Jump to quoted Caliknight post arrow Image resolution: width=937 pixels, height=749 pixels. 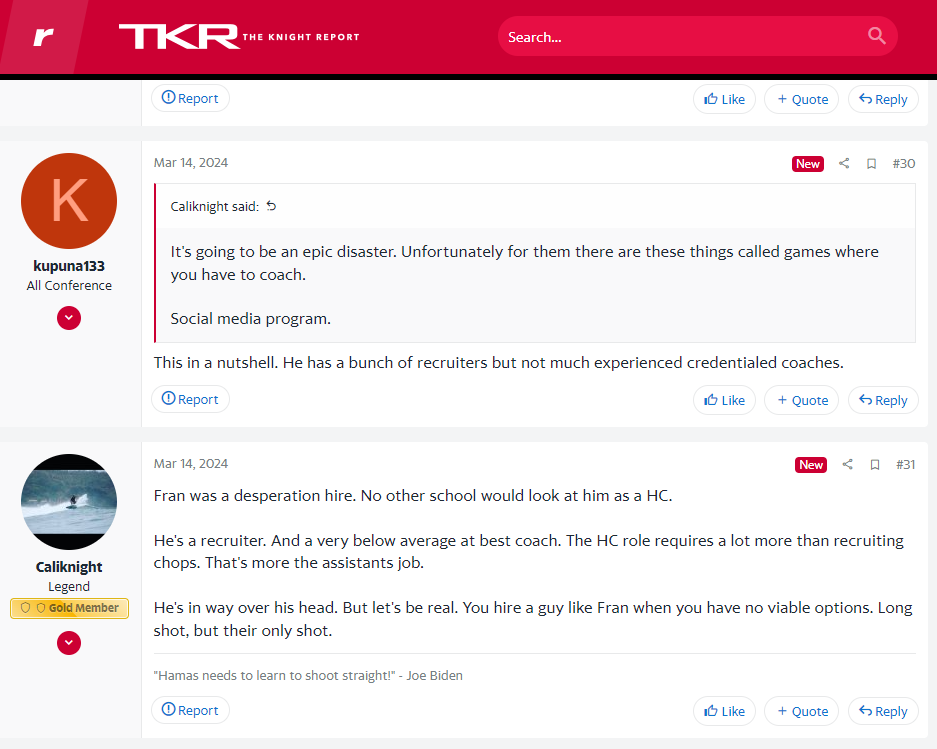(271, 206)
